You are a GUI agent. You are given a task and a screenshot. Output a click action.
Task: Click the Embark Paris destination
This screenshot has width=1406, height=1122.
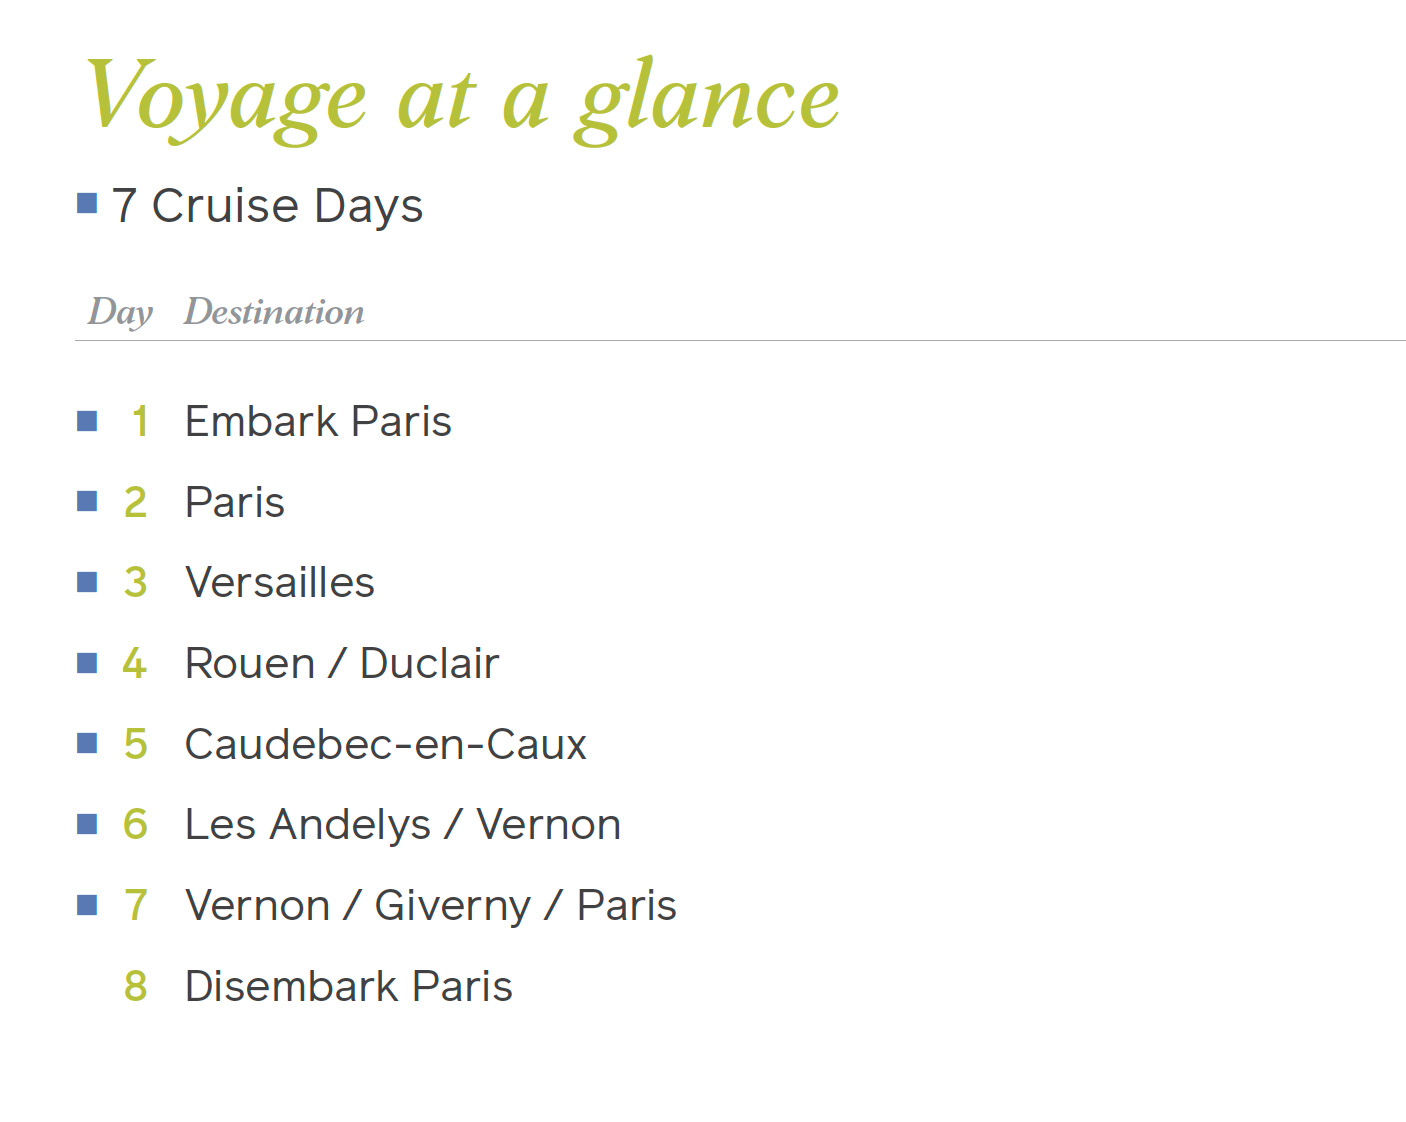click(318, 422)
